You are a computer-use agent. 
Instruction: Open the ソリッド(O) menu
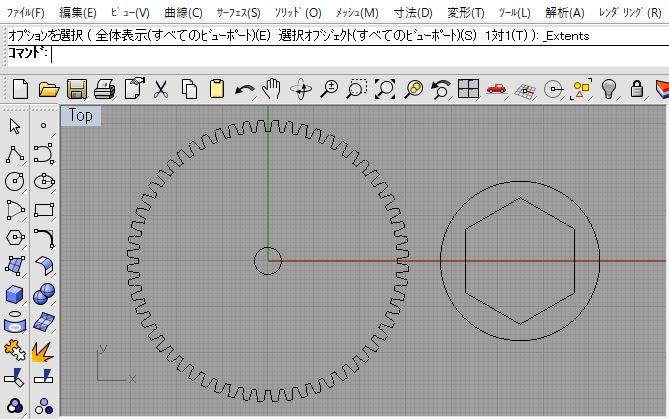coord(298,12)
